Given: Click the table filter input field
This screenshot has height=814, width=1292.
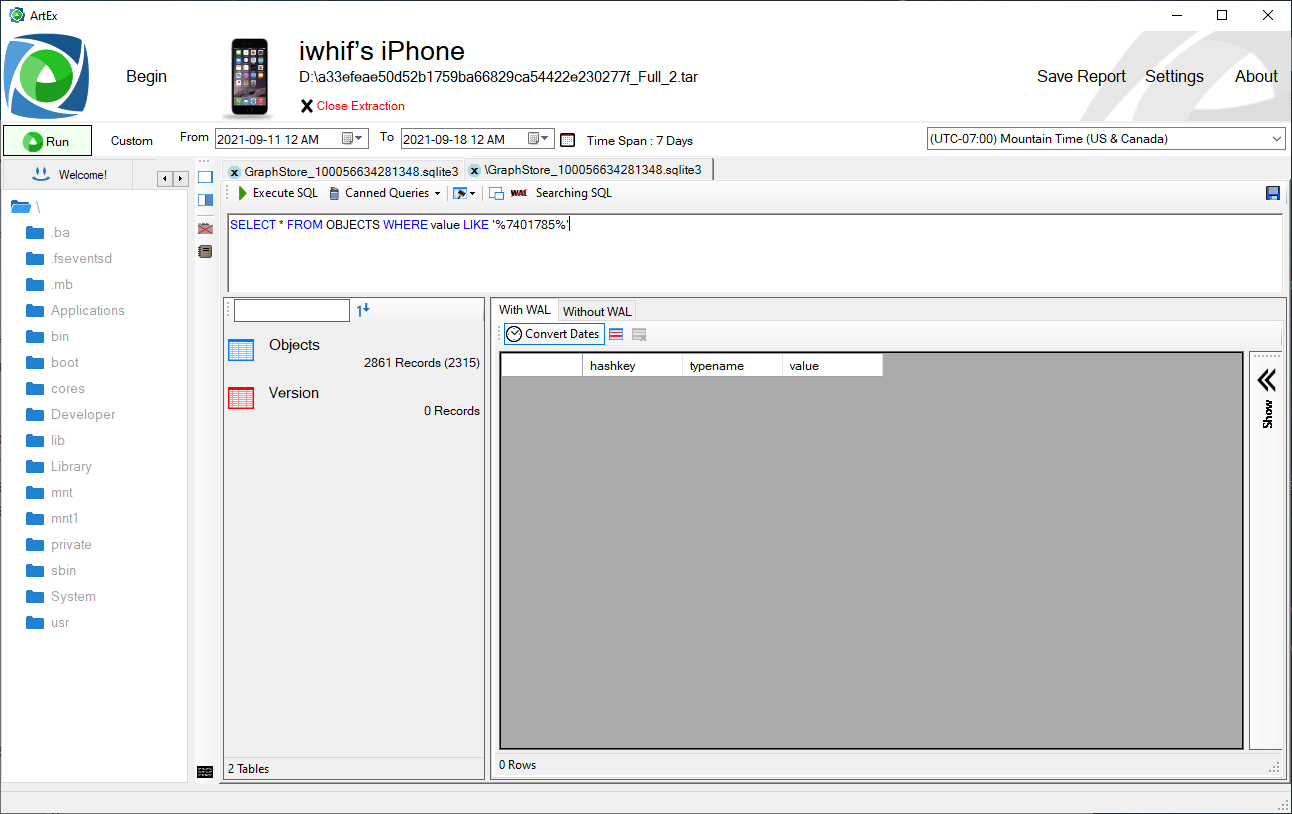Looking at the screenshot, I should click(292, 310).
